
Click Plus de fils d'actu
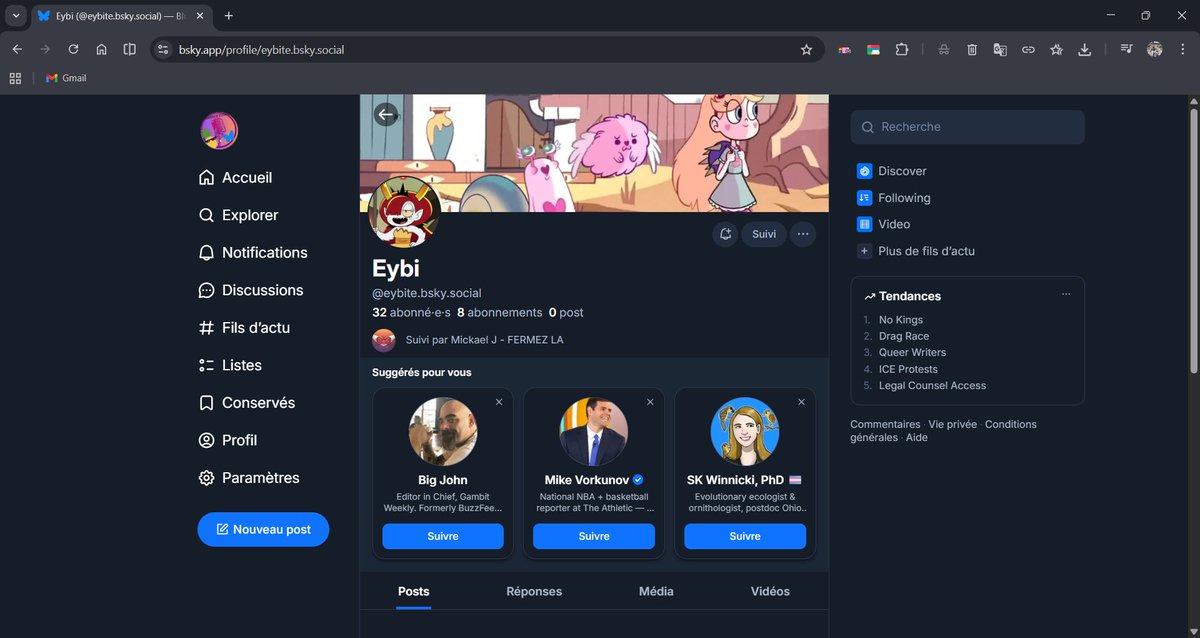(916, 251)
